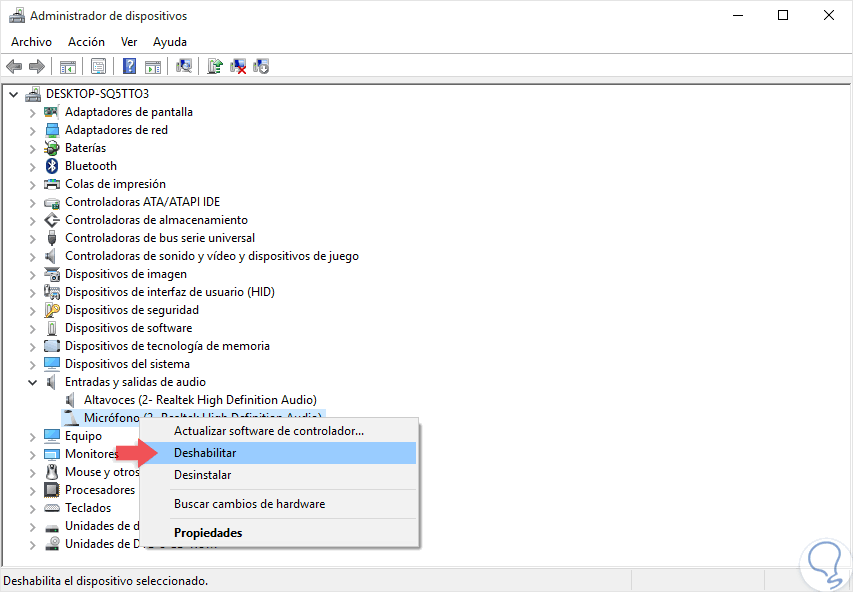Click the Baterías battery icon
The image size is (853, 592).
(x=52, y=148)
